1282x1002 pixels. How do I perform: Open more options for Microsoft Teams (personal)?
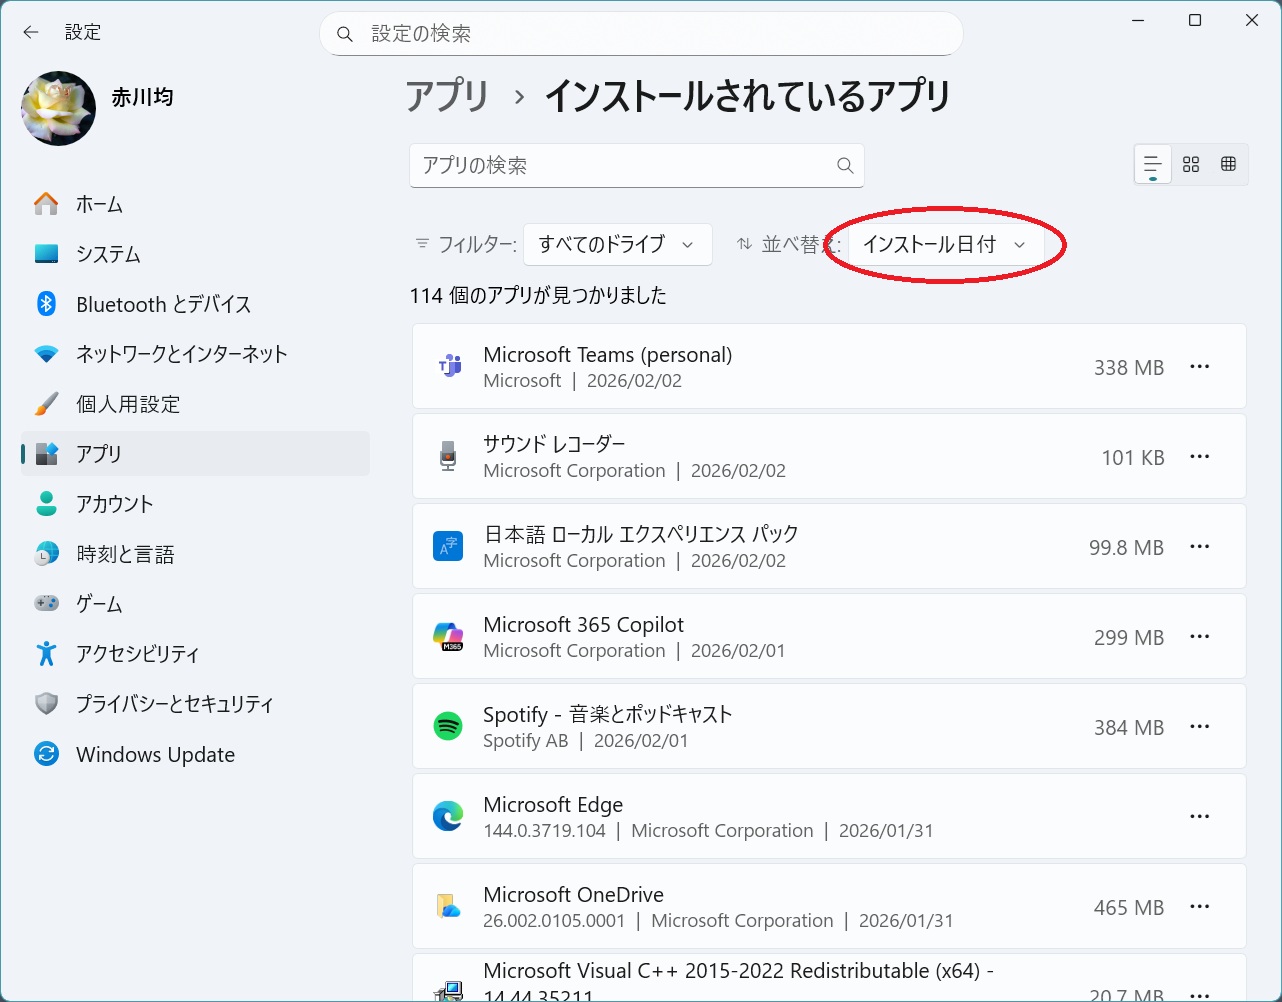click(1199, 367)
